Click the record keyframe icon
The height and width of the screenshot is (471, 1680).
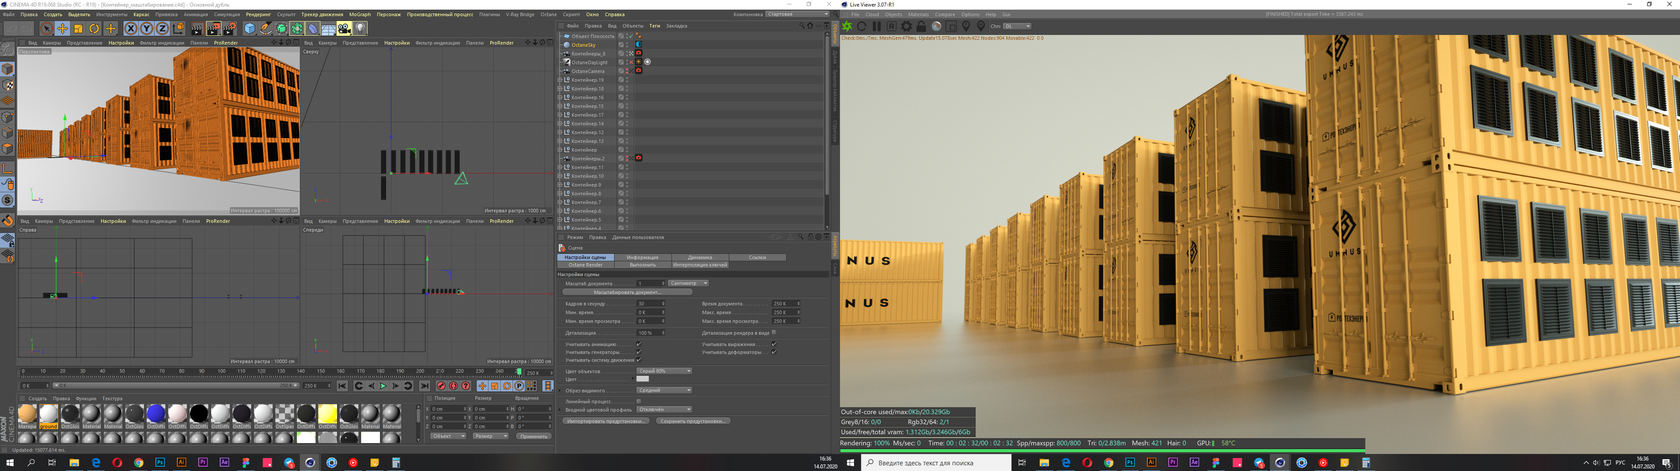click(441, 386)
